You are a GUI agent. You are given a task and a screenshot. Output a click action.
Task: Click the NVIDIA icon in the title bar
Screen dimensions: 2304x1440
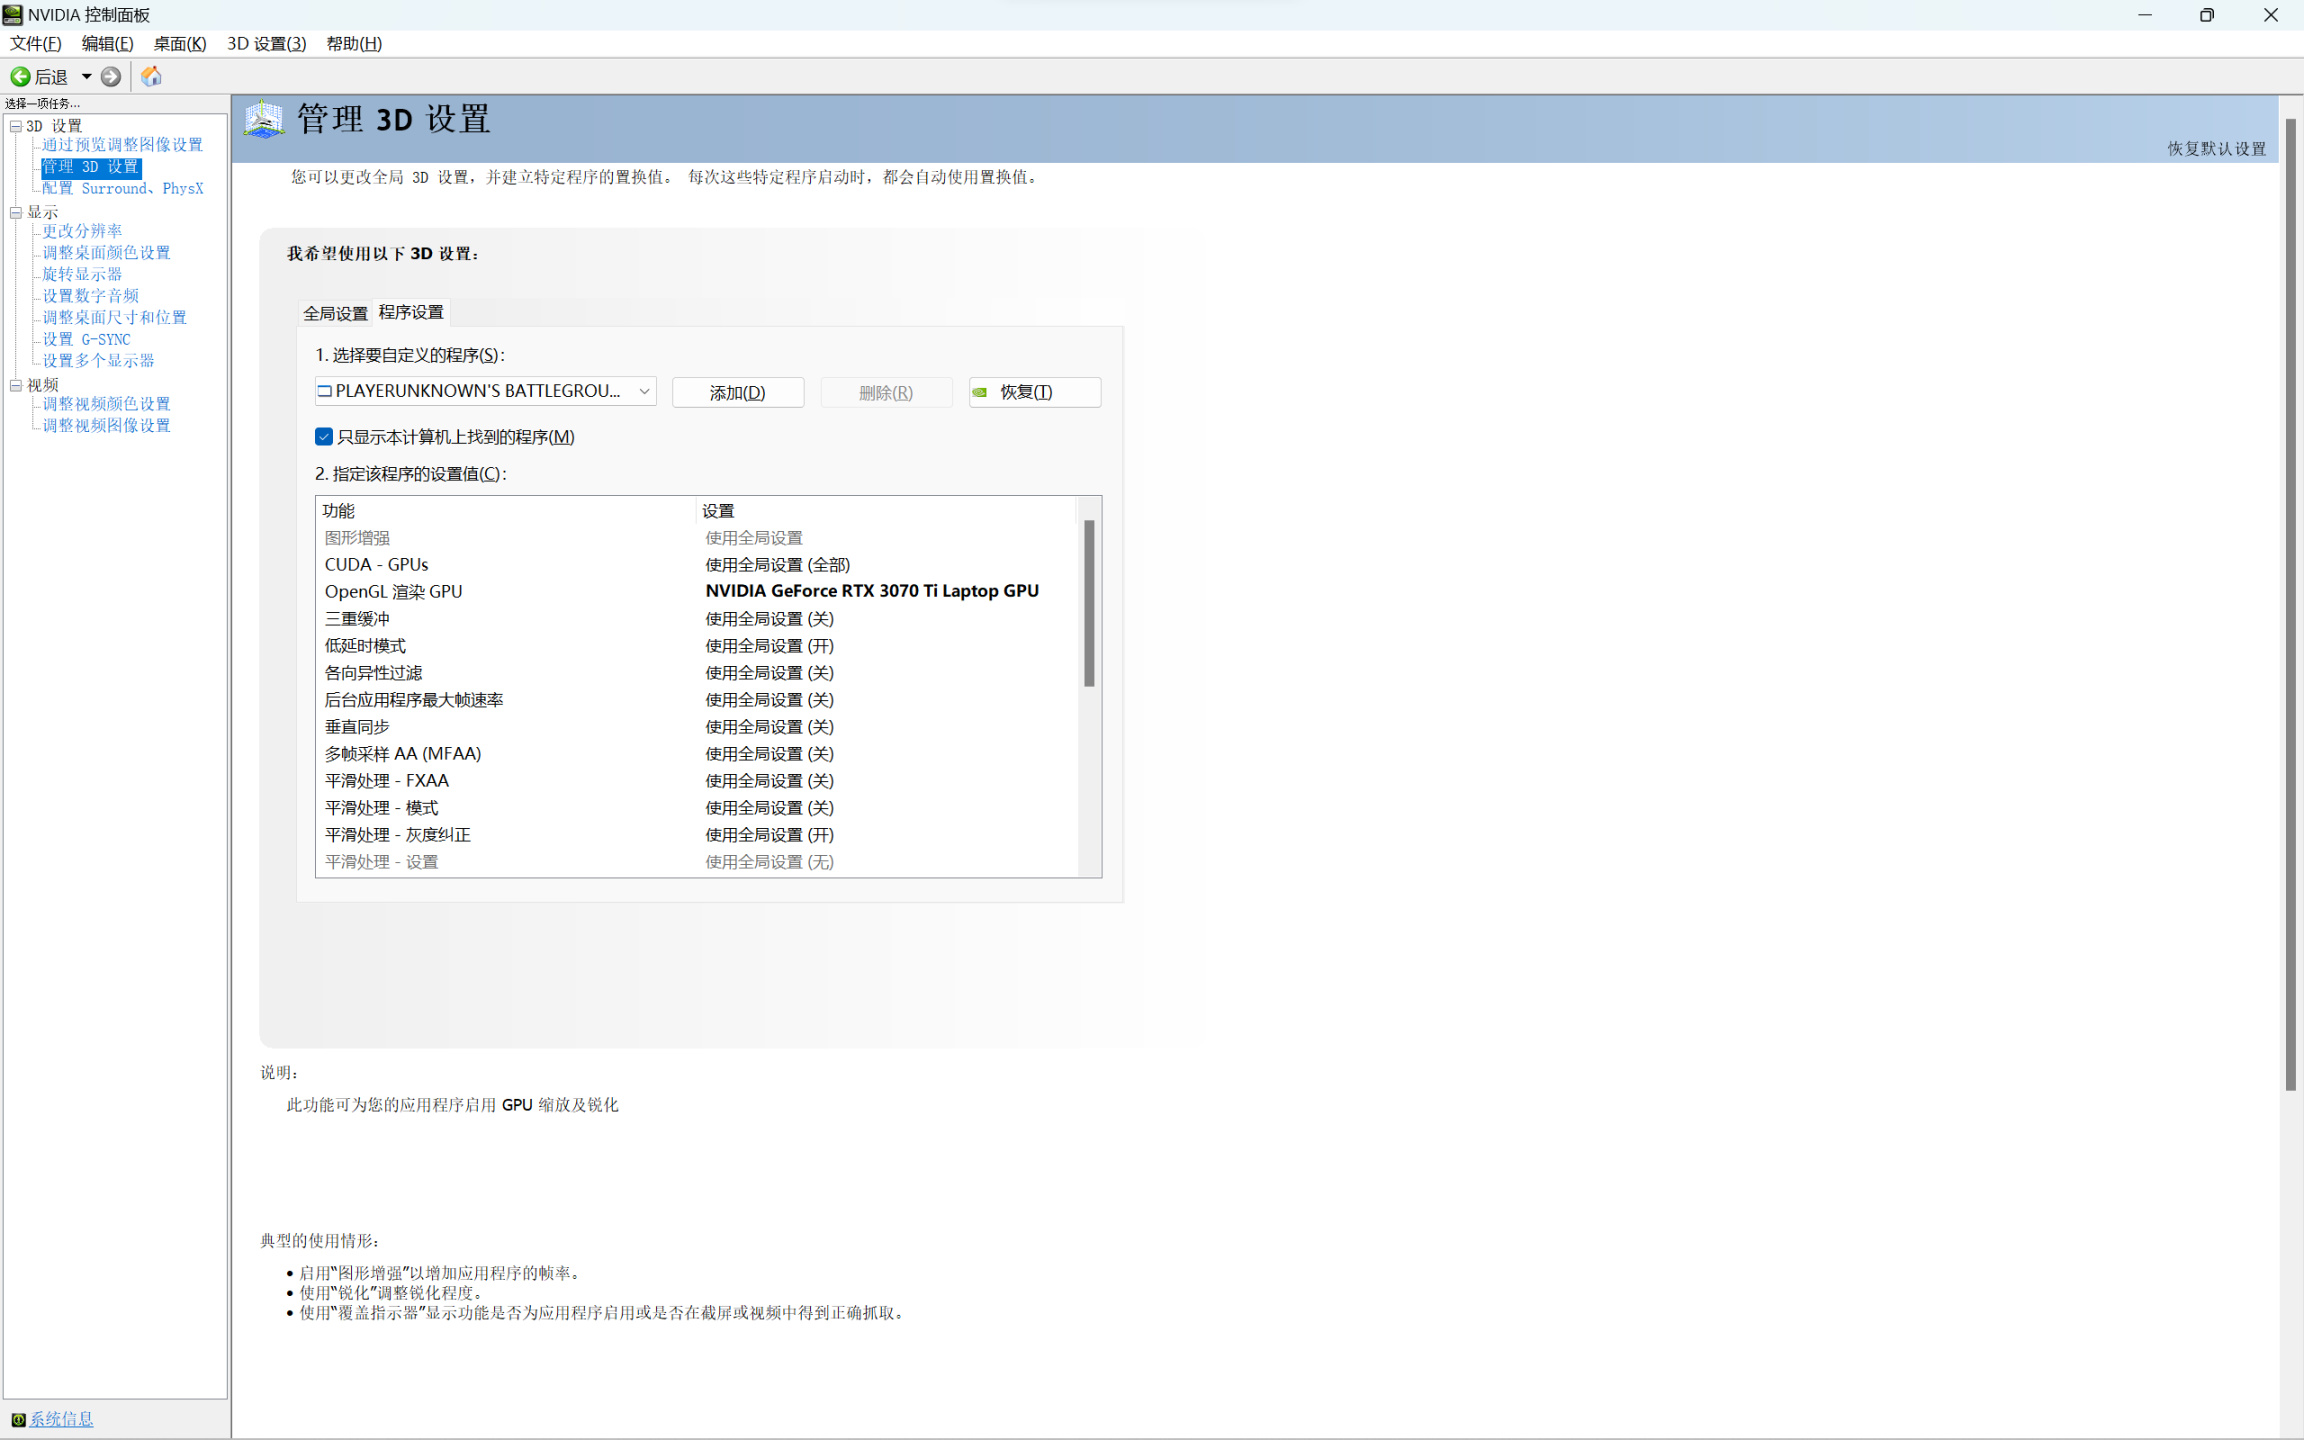[x=13, y=15]
